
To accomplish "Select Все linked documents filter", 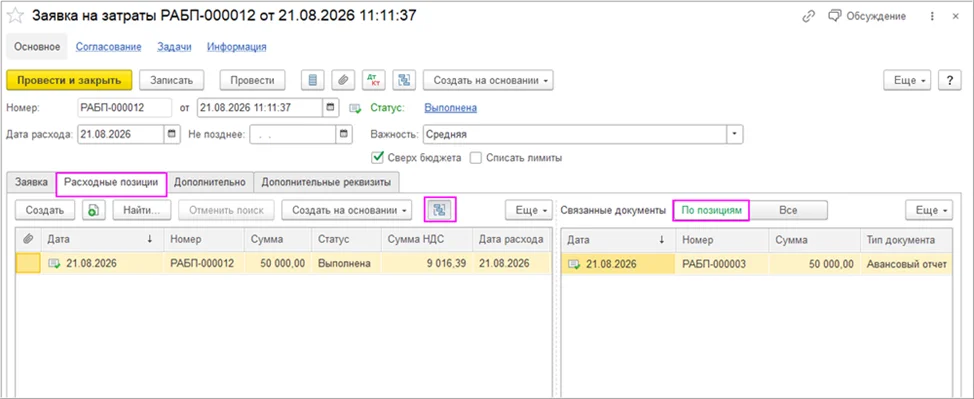I will point(788,210).
